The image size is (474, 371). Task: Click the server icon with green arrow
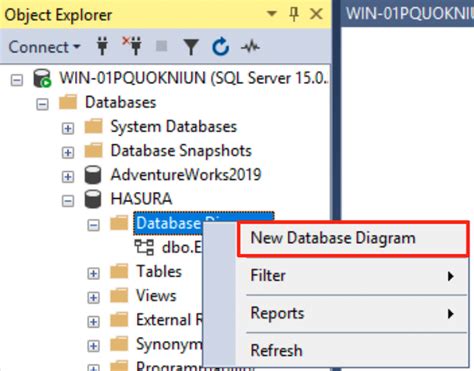[x=42, y=78]
